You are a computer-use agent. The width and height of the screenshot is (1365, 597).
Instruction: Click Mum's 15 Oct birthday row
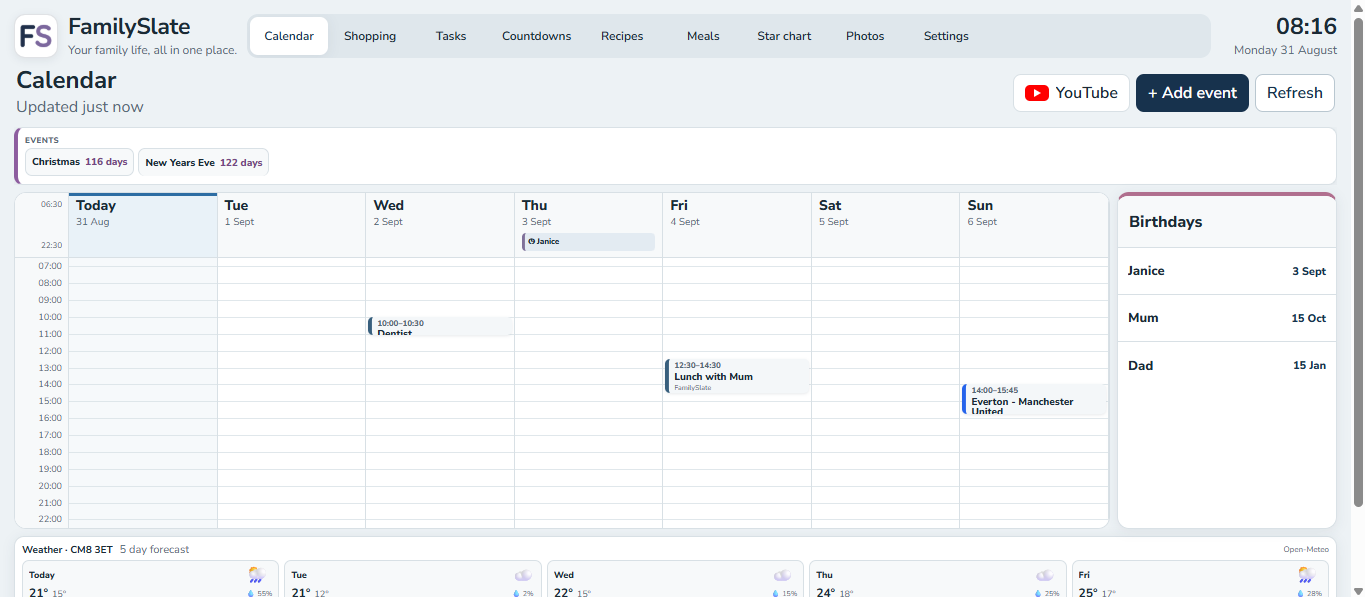point(1227,318)
